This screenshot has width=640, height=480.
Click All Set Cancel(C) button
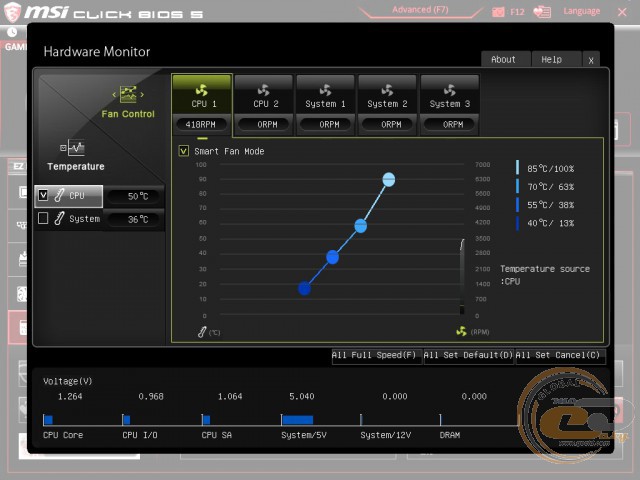tap(560, 356)
